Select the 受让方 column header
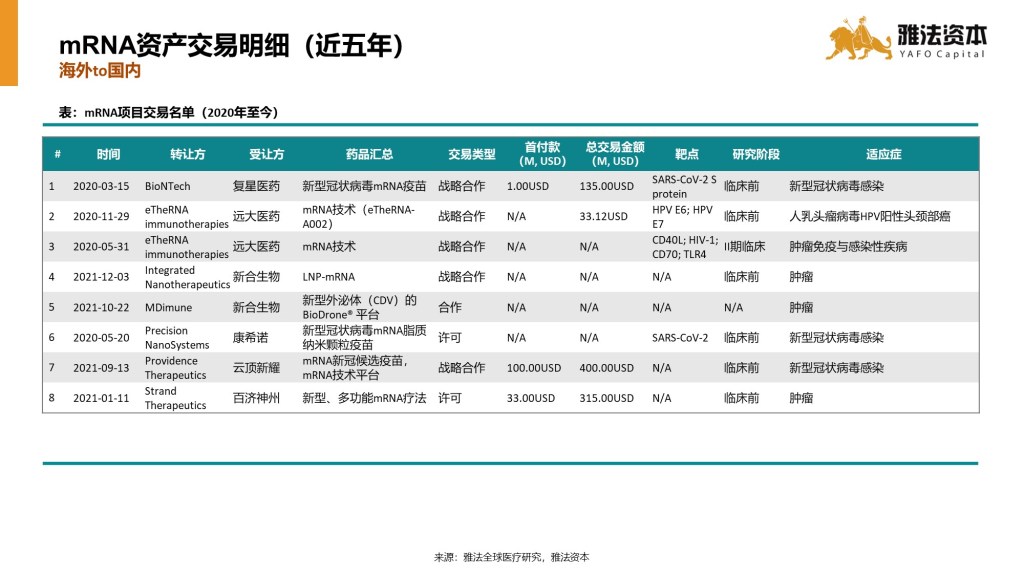This screenshot has height=576, width=1024. [x=266, y=154]
